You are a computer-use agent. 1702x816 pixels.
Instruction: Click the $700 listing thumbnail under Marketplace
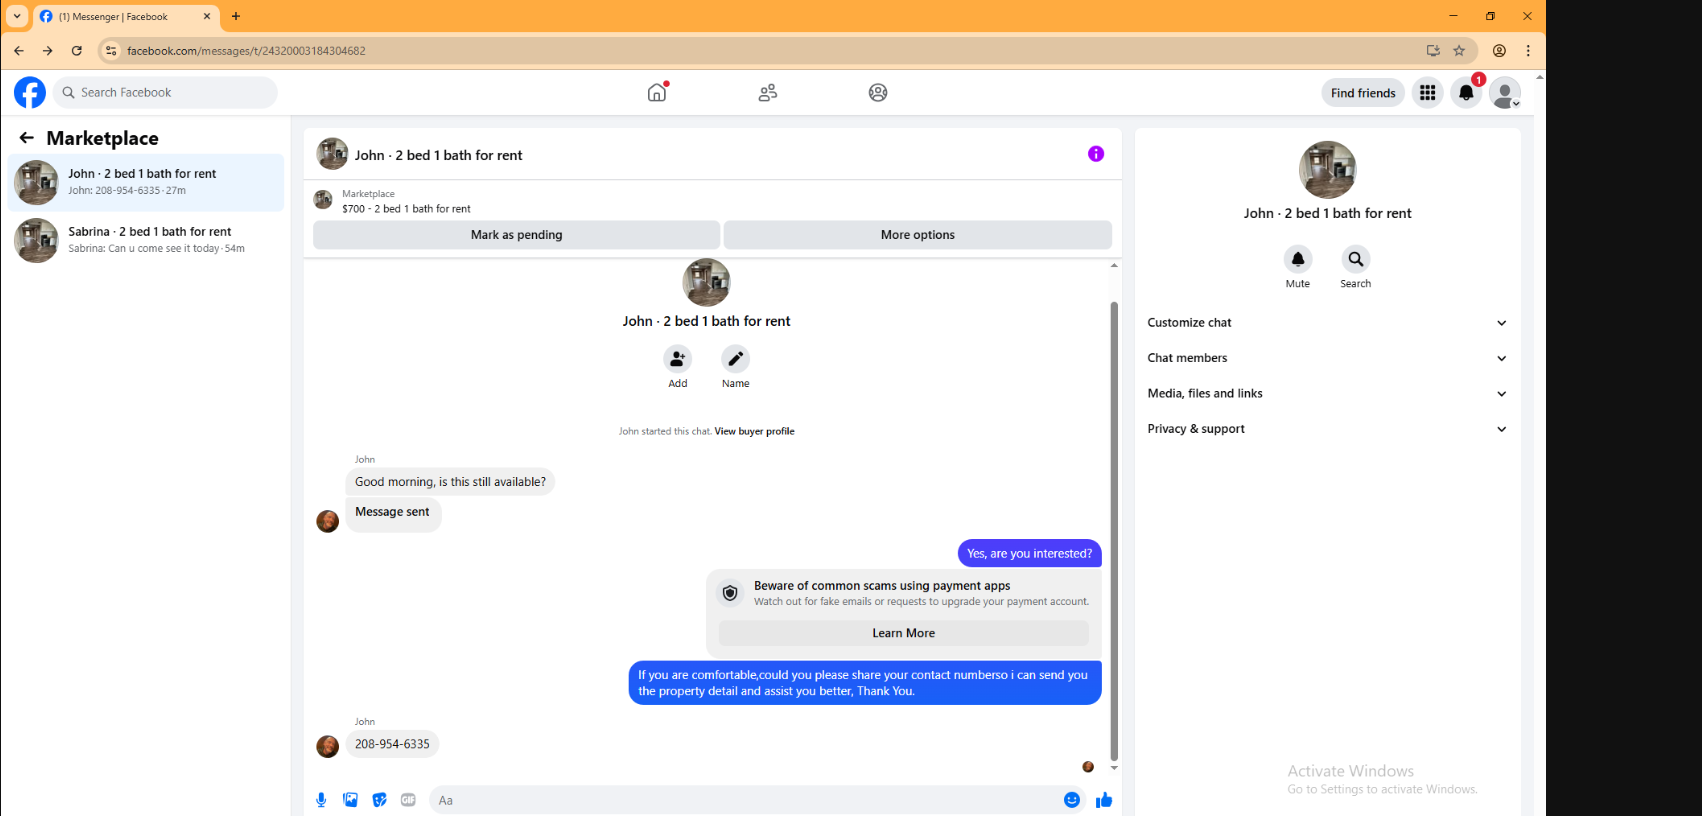(x=323, y=199)
